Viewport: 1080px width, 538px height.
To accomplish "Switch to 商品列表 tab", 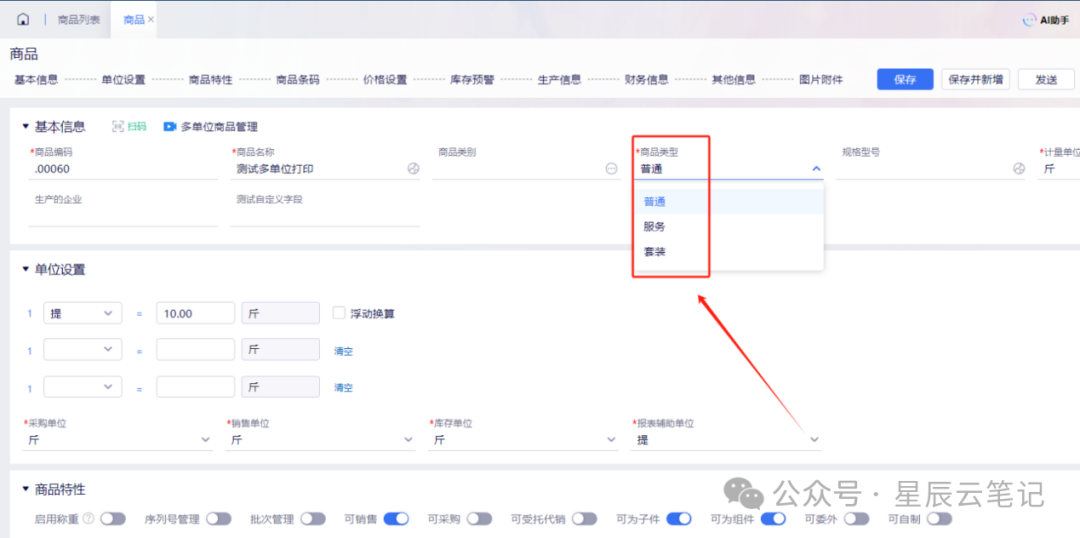I will 79,19.
